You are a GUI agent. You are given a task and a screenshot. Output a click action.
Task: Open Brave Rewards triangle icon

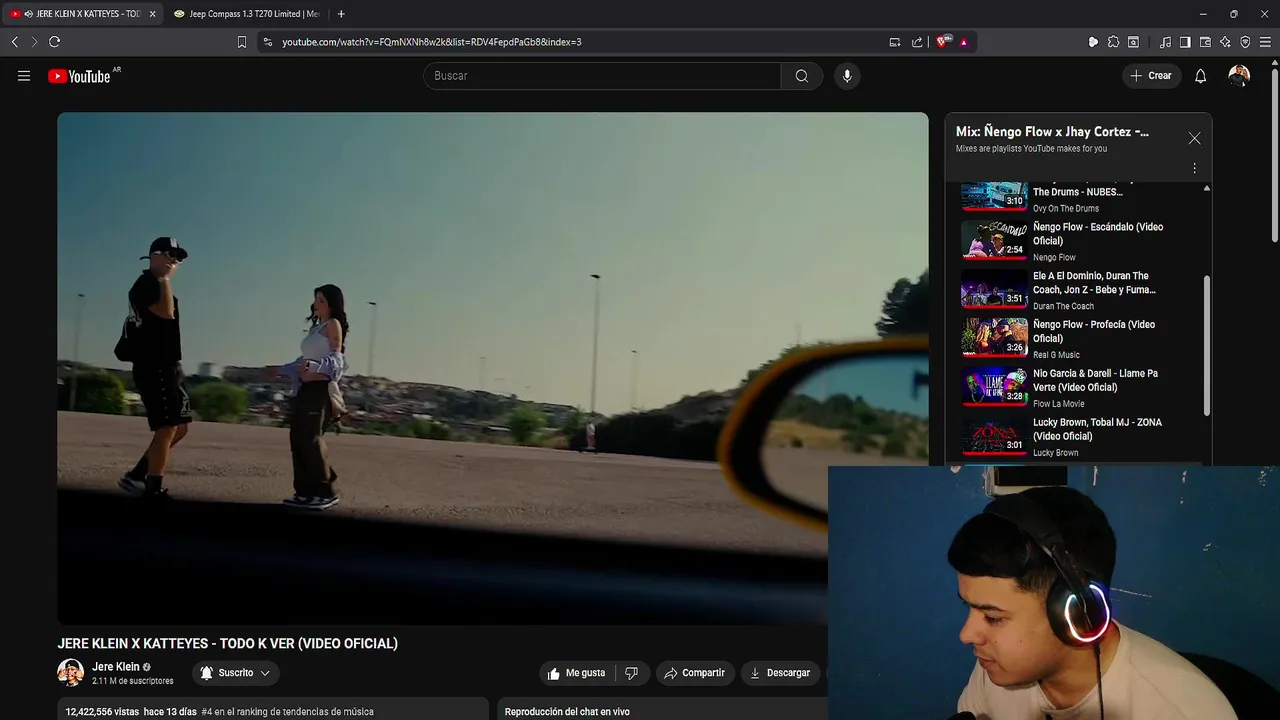pos(964,42)
